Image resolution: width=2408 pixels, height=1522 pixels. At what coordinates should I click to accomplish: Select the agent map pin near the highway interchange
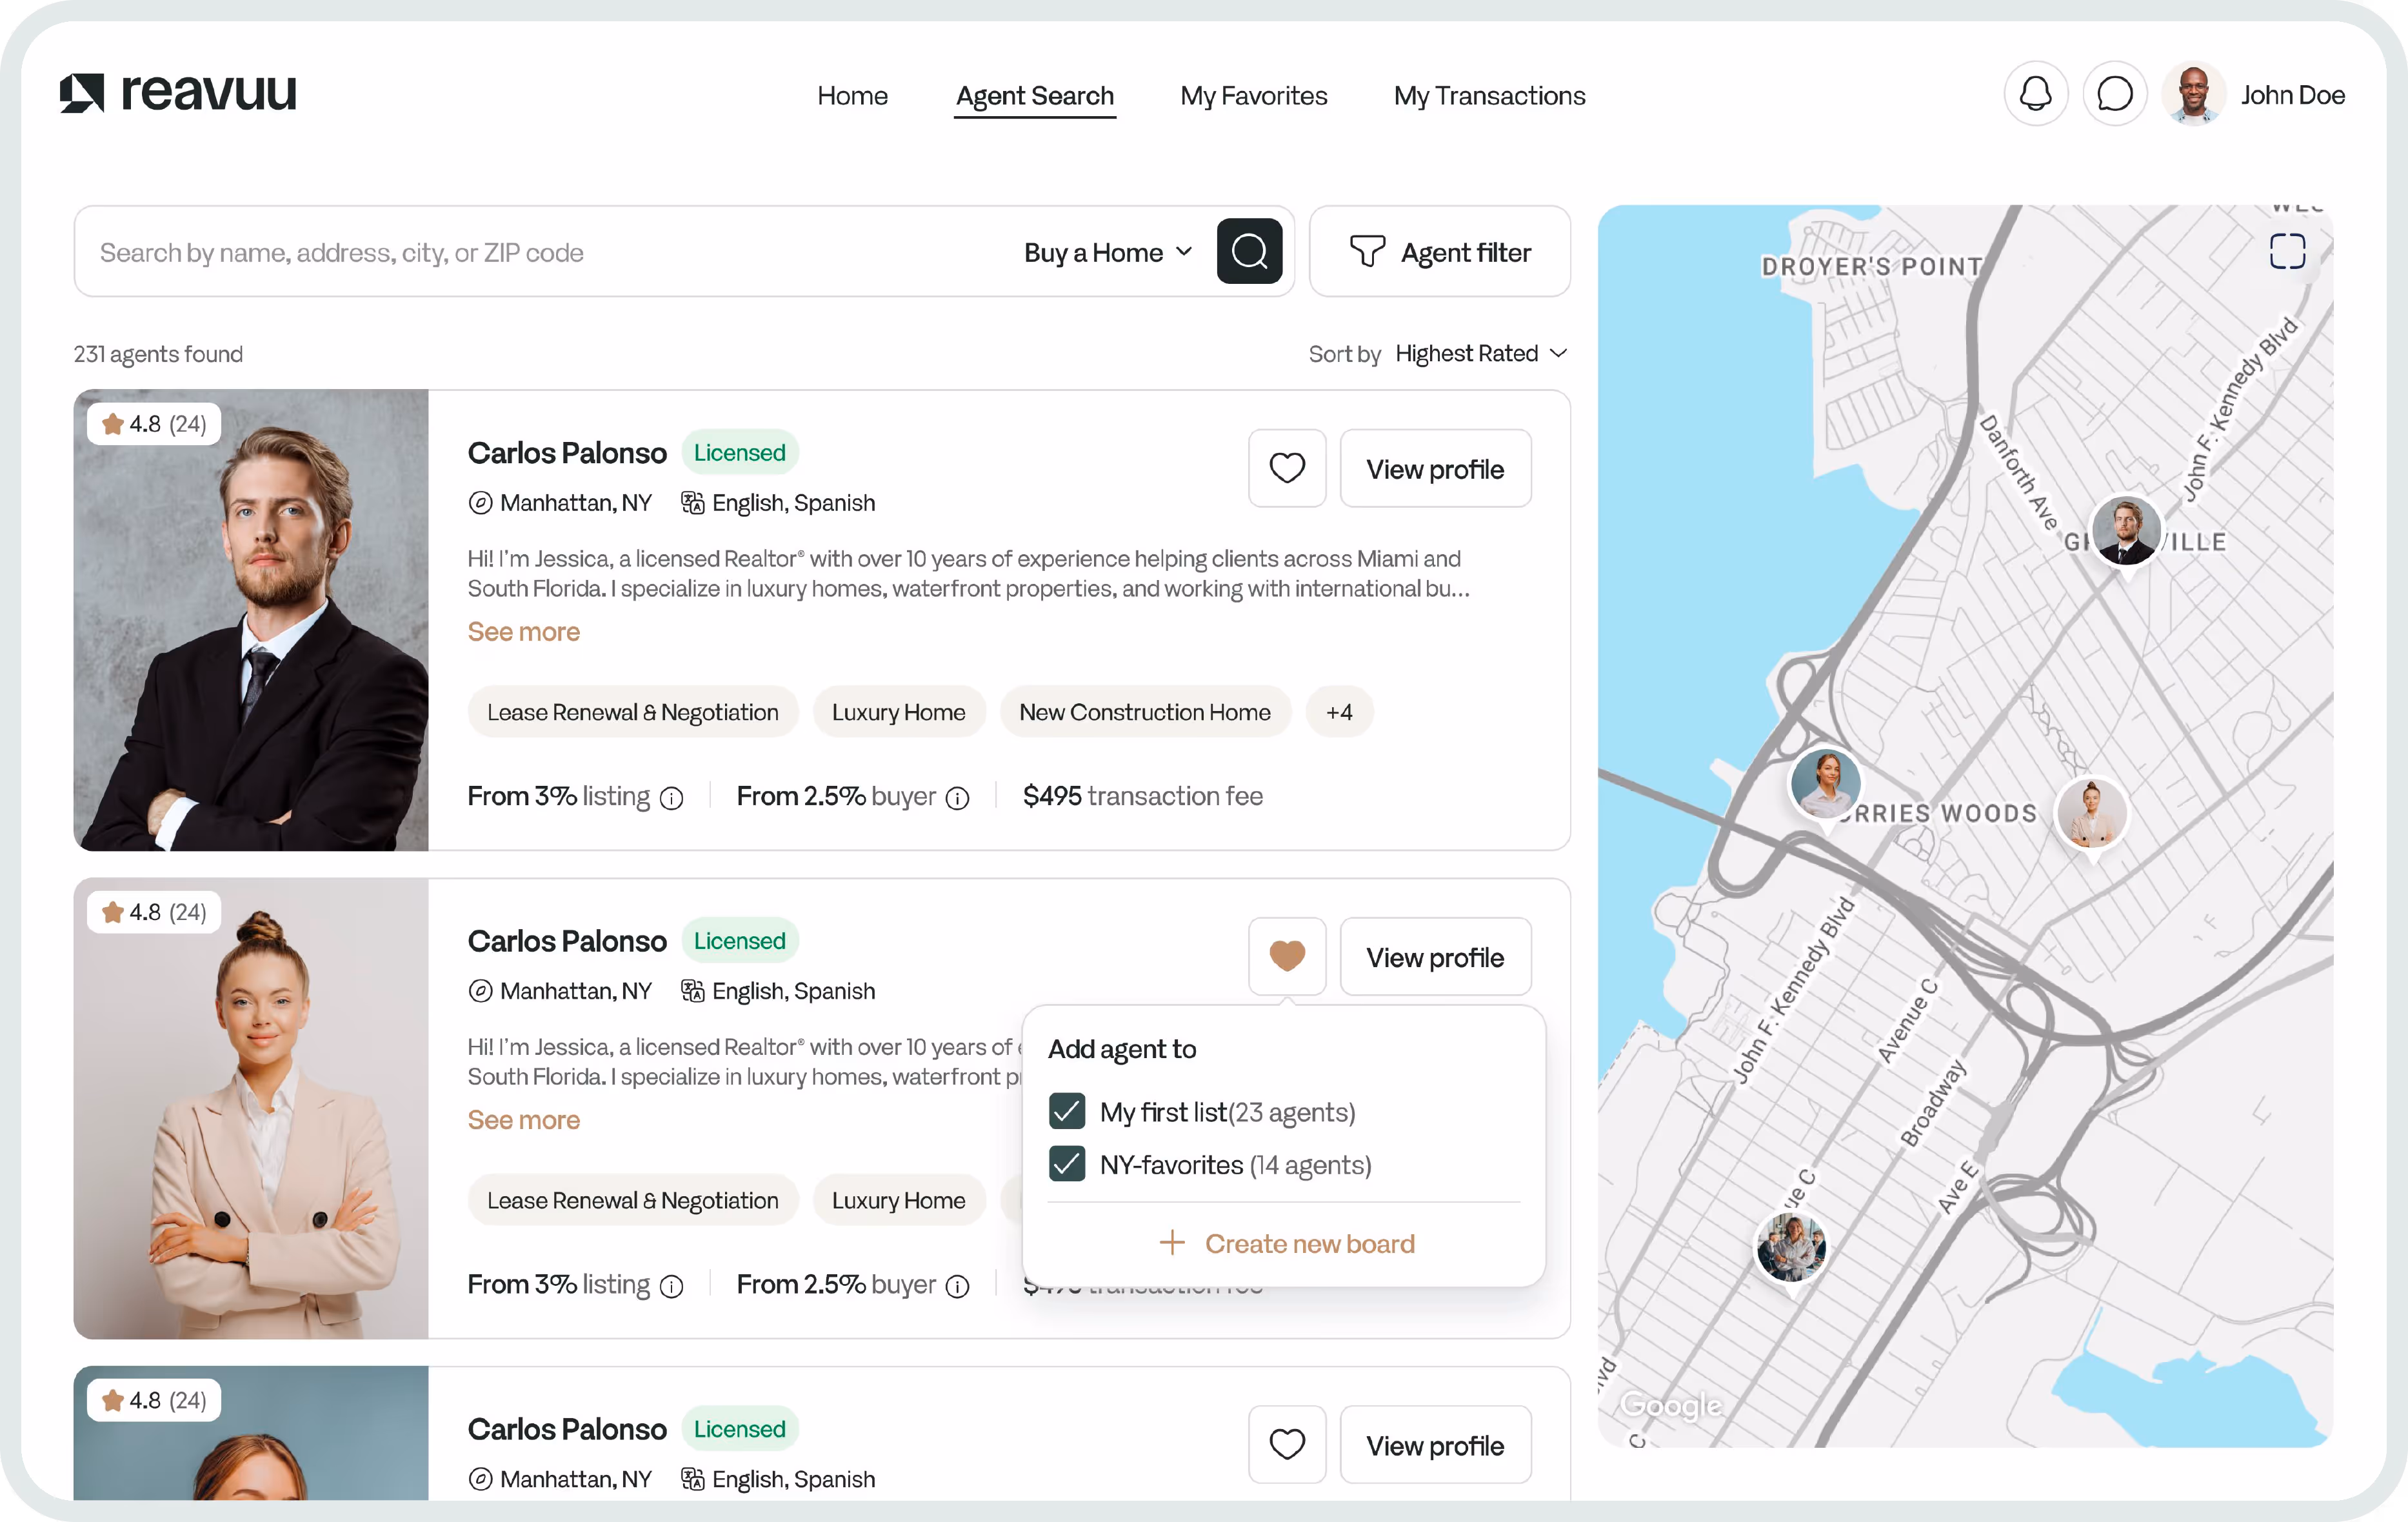pos(1825,785)
